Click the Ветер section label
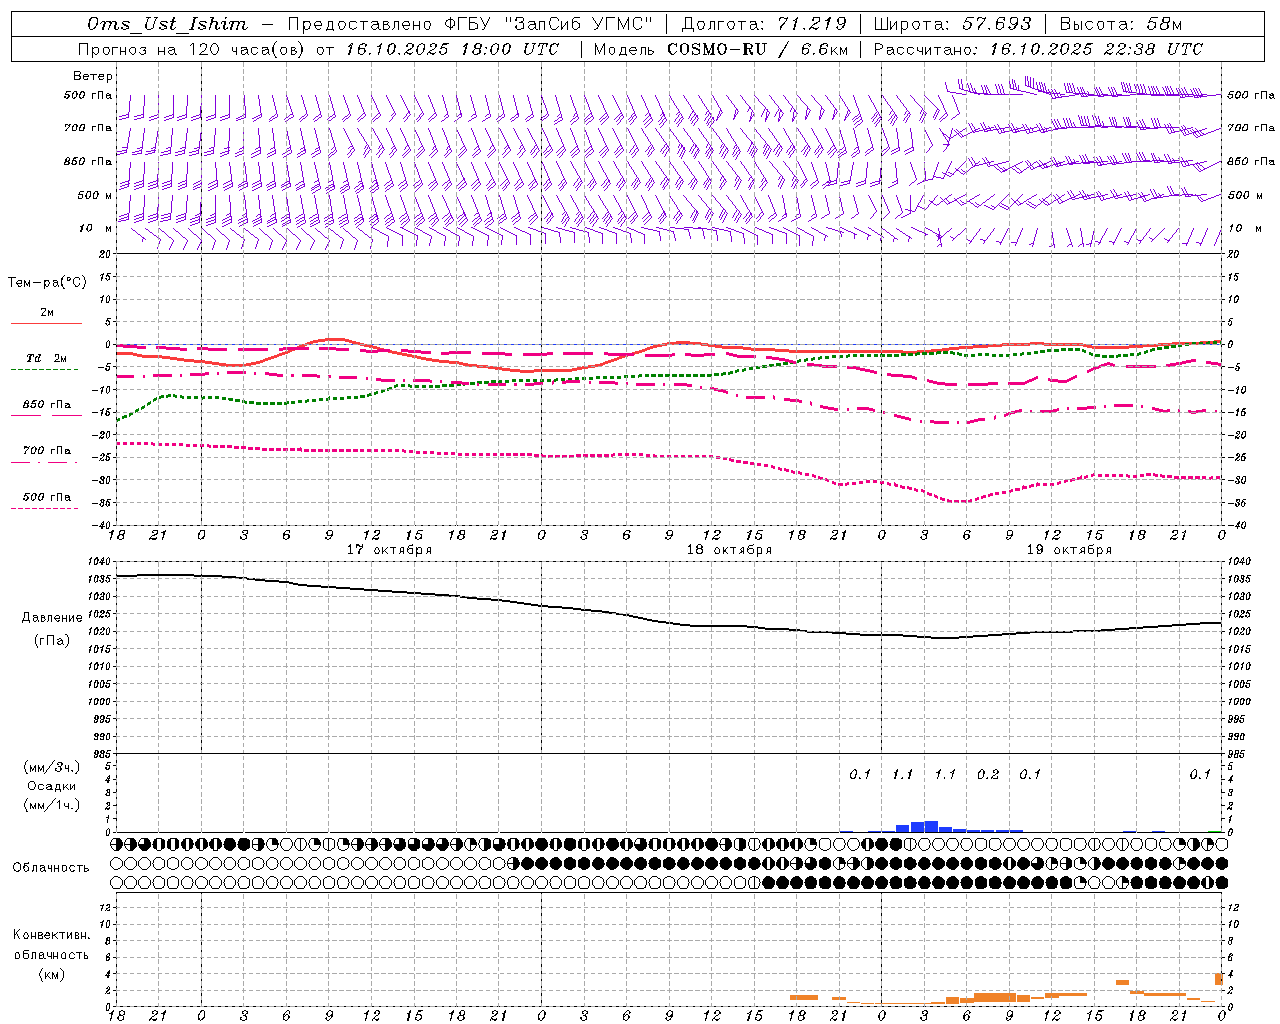Screen dimensions: 1280x1024 (x=93, y=76)
